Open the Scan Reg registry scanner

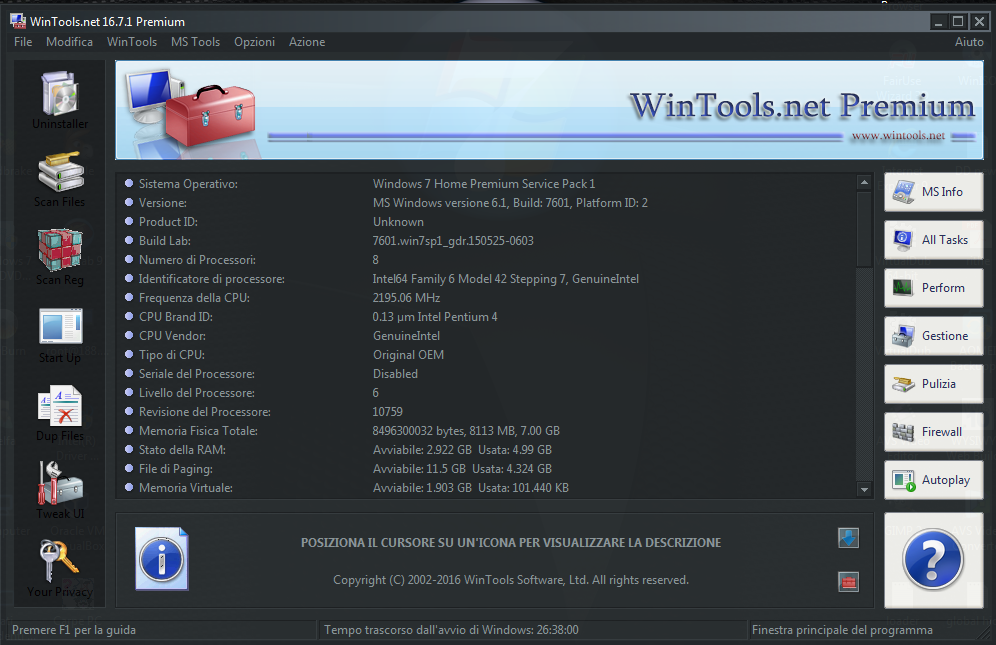(x=60, y=257)
